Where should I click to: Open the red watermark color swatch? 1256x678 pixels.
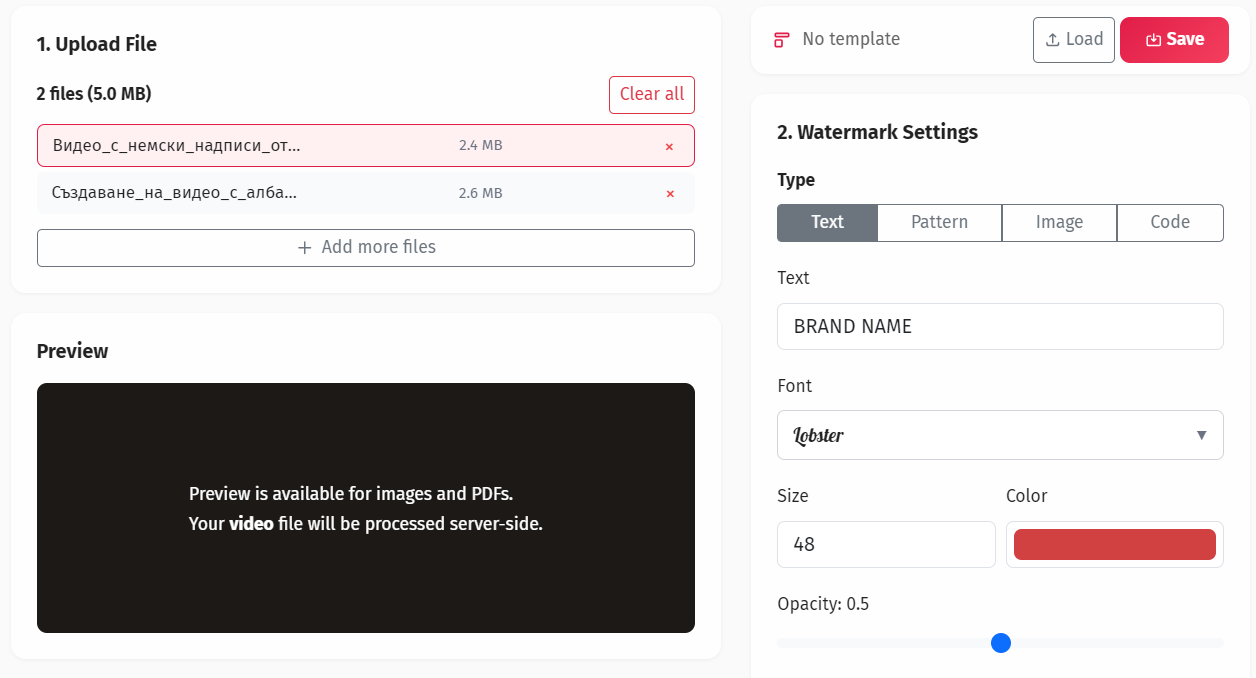point(1114,544)
